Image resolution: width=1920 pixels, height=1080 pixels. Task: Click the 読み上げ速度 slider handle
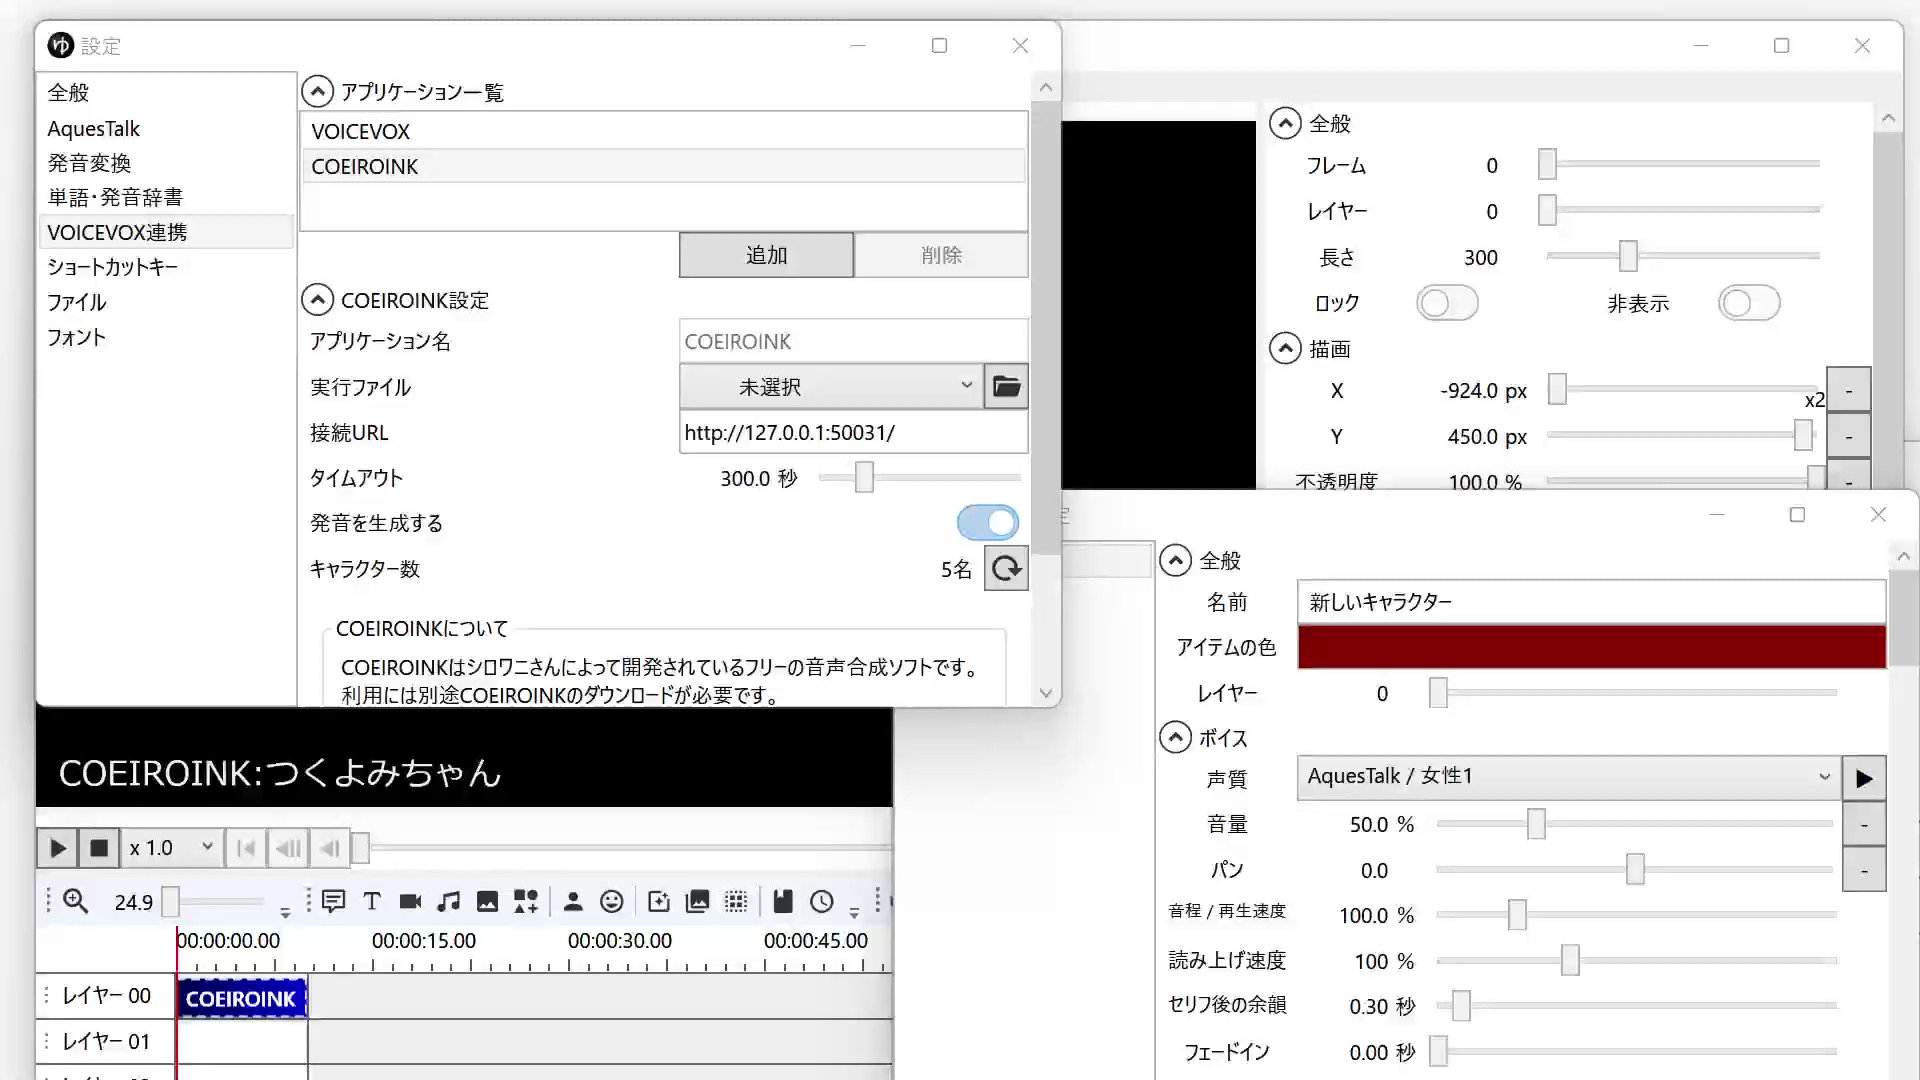point(1570,960)
